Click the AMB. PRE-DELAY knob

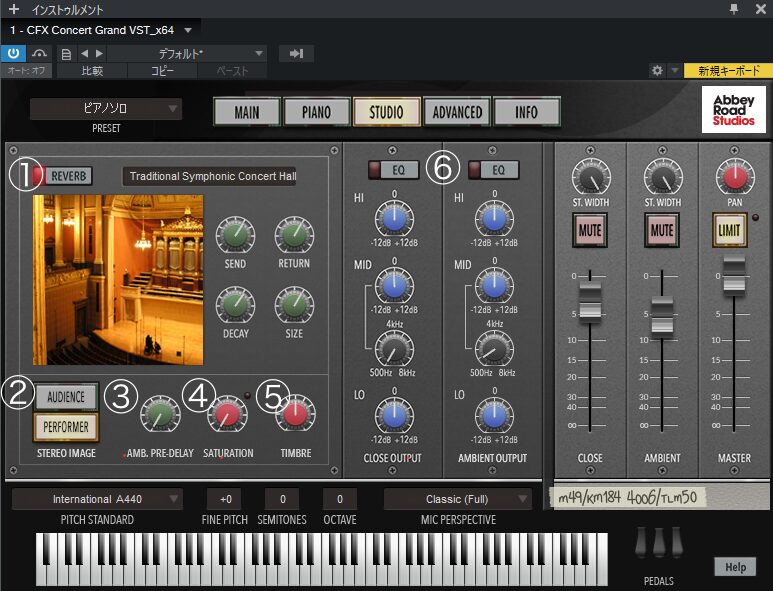(x=160, y=415)
